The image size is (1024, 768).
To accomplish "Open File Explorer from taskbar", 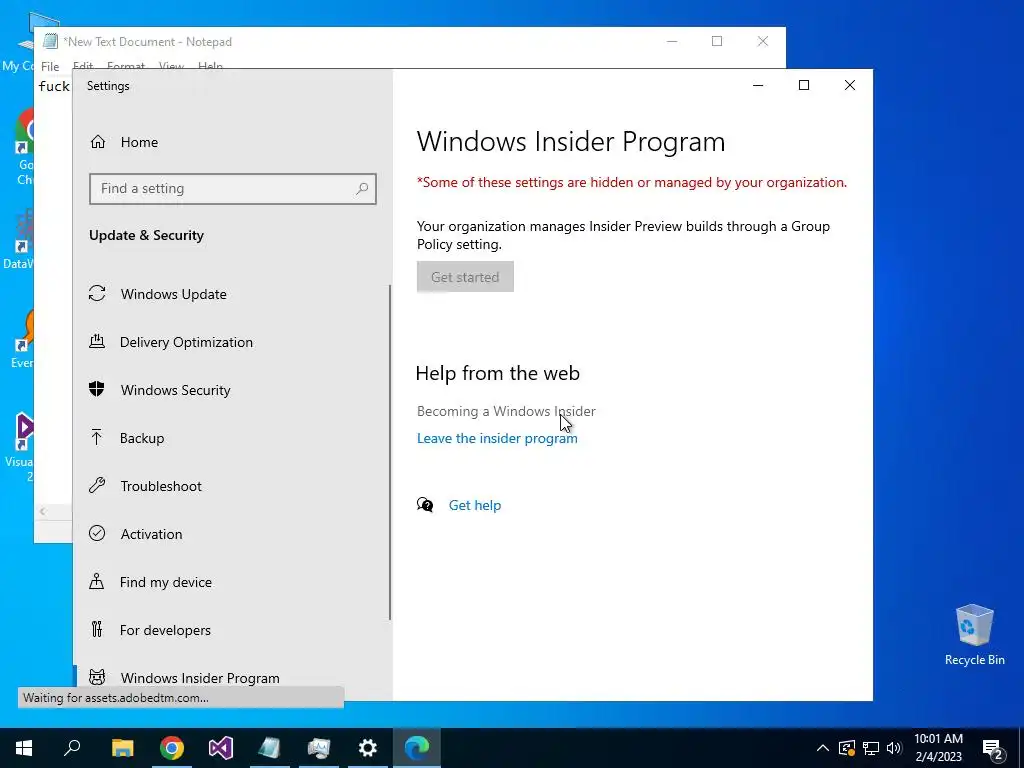I will pyautogui.click(x=122, y=748).
